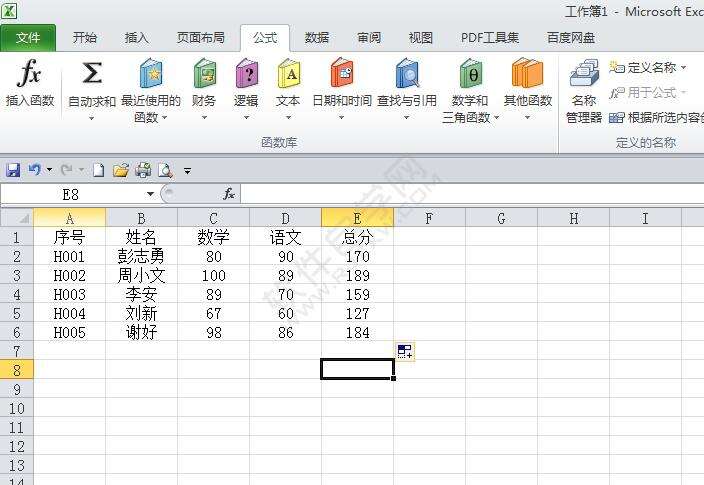This screenshot has height=485, width=704.
Task: Click the Redo arrow icon
Action: 66,170
